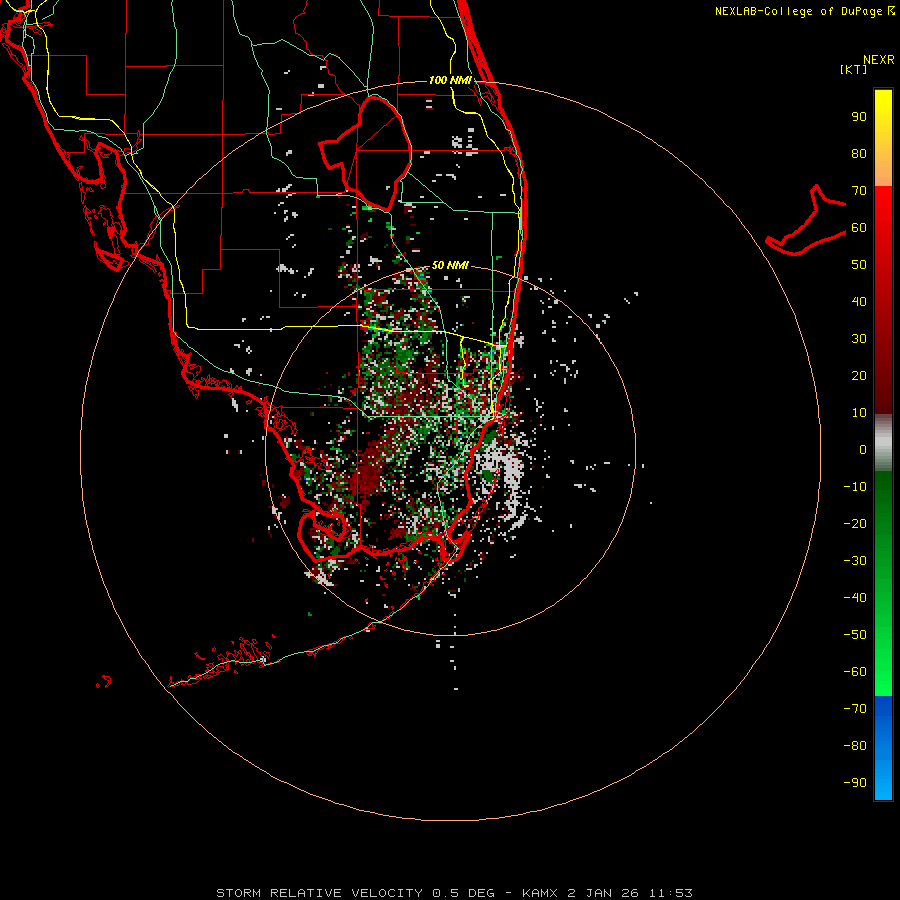Click the -60 value on the velocity scale
The image size is (900, 900).
[x=855, y=672]
